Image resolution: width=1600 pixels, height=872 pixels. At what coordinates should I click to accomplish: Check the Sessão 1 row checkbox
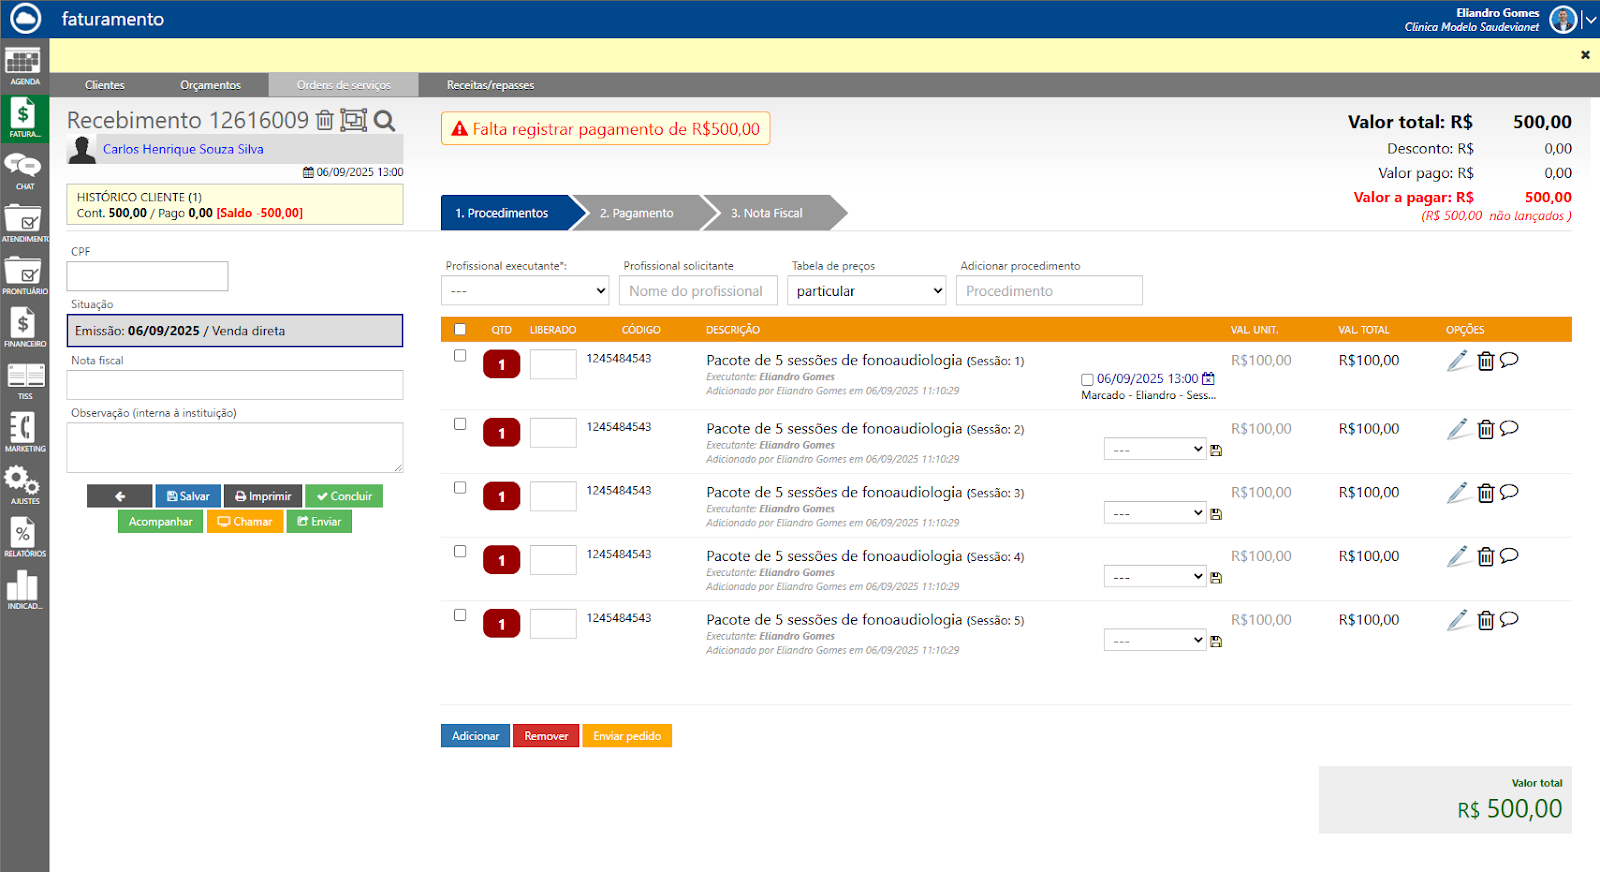[460, 355]
